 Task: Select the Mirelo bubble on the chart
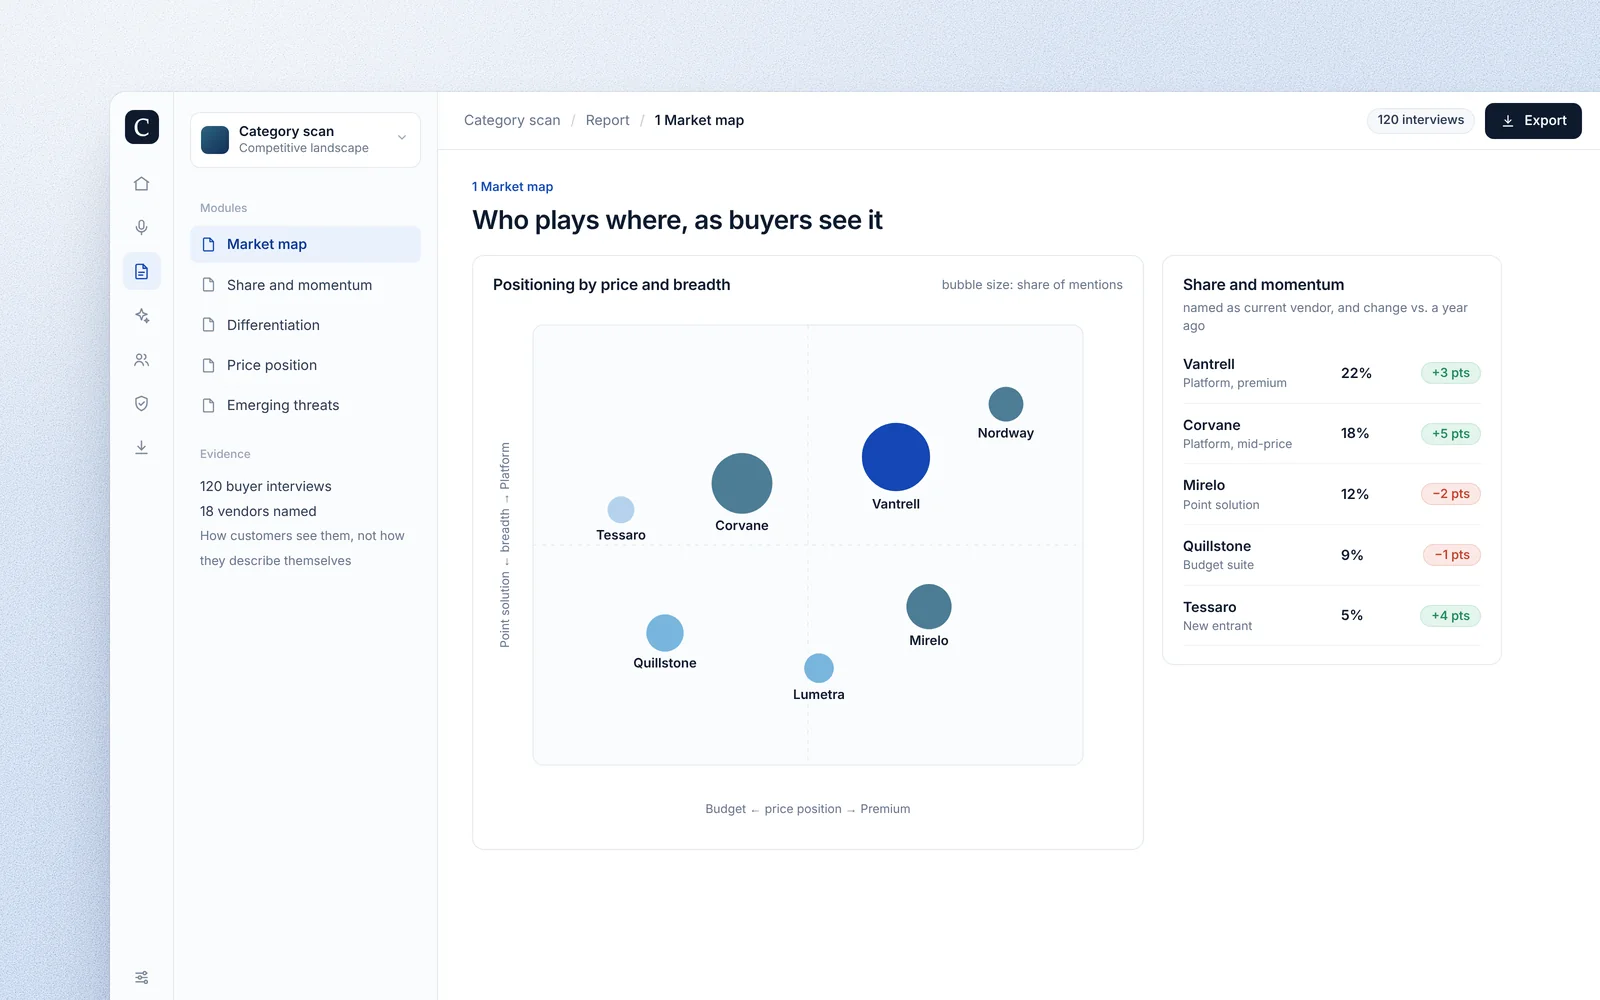point(929,607)
